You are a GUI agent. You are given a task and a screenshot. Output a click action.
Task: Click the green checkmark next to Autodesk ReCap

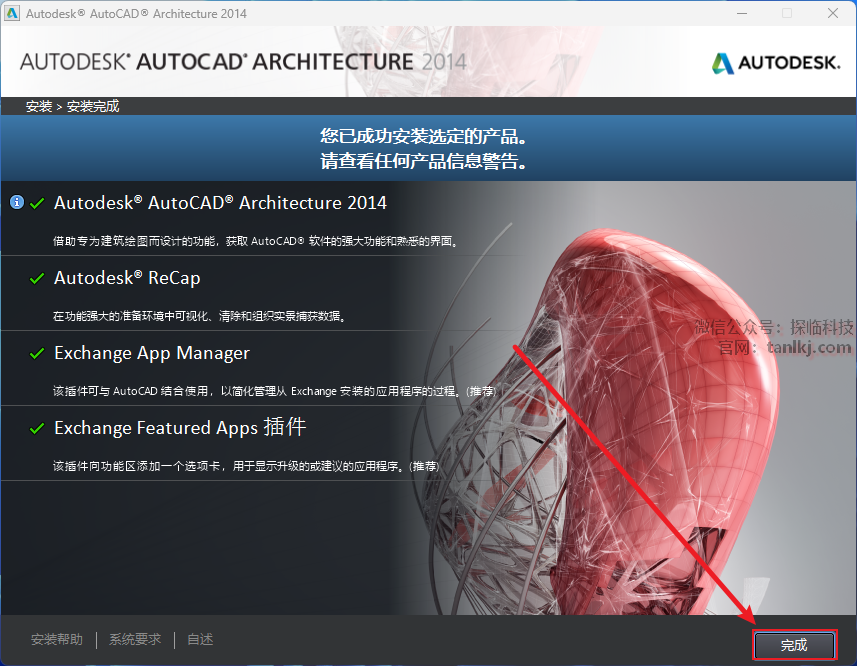click(x=37, y=279)
